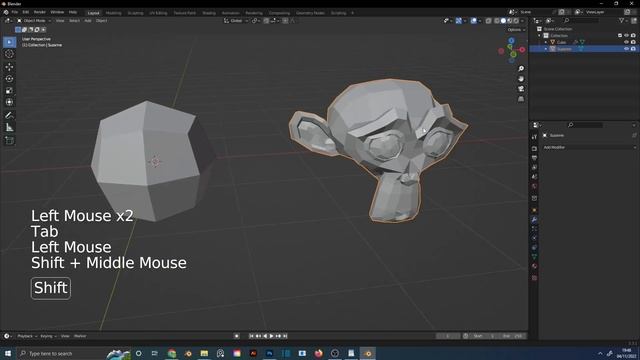Enable snapping magnet toggle
Image resolution: width=640 pixels, height=360 pixels.
[x=266, y=21]
